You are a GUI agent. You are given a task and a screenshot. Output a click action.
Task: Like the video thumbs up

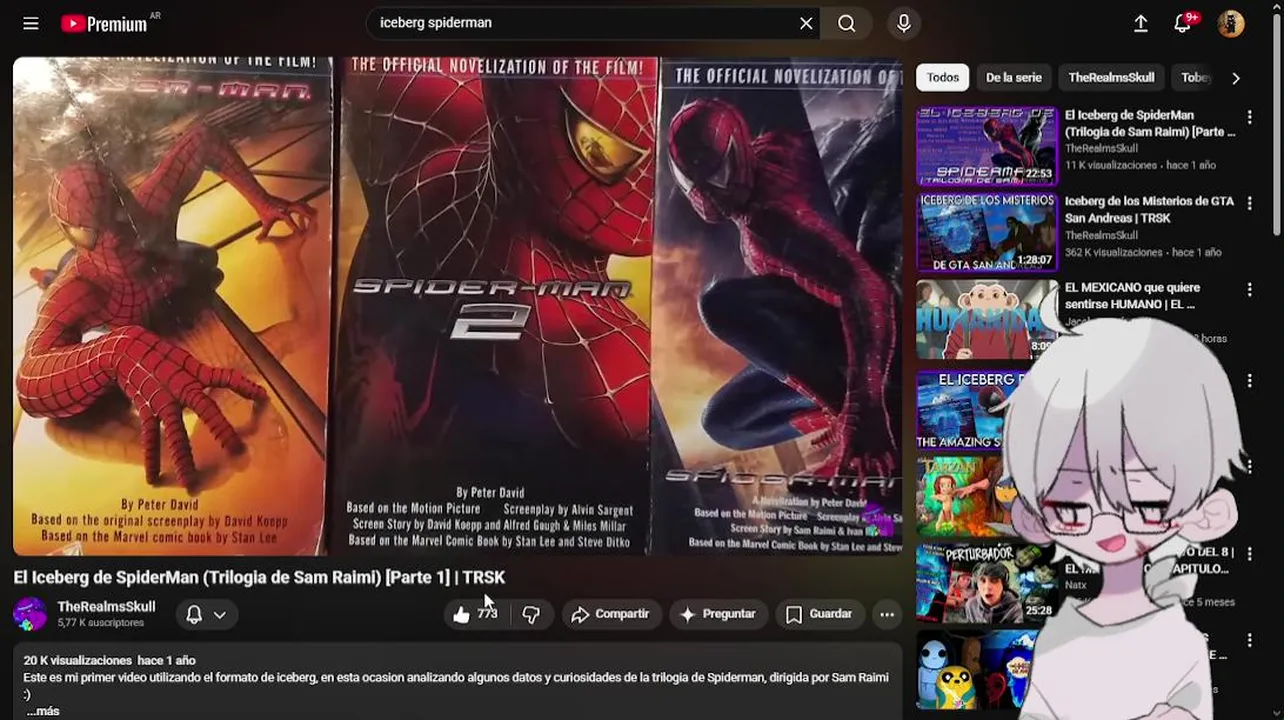tap(474, 614)
